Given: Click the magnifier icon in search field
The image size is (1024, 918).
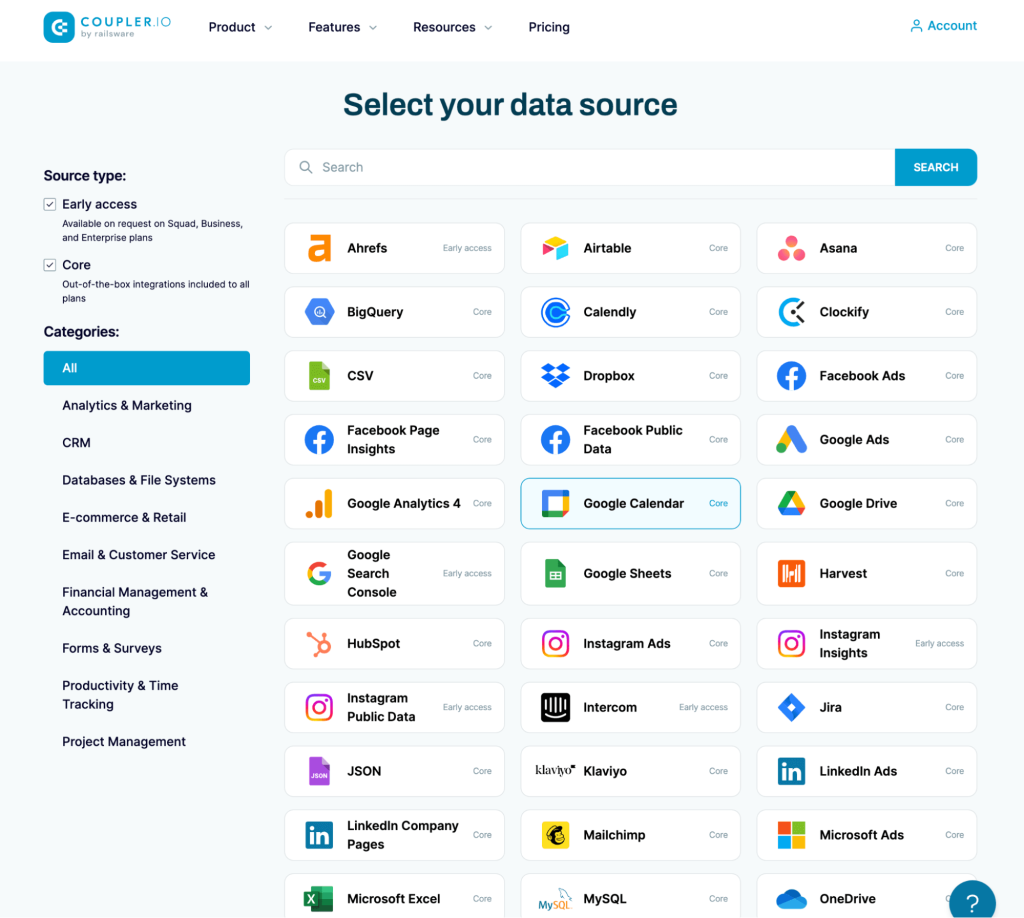Looking at the screenshot, I should click(x=306, y=167).
